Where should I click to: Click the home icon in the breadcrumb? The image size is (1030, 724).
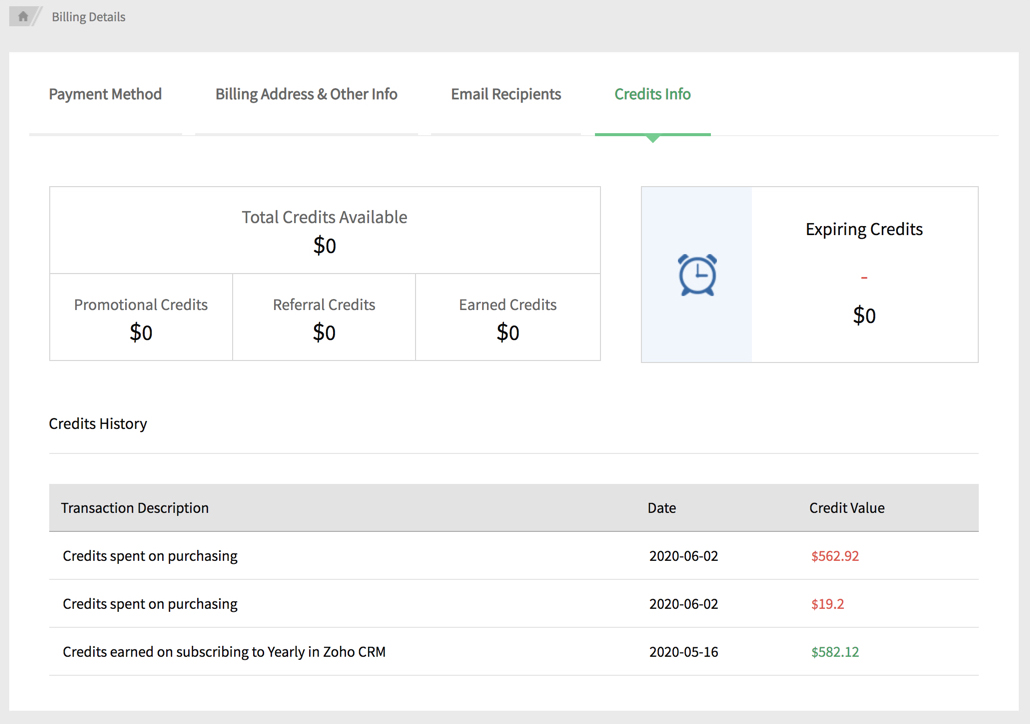[24, 16]
